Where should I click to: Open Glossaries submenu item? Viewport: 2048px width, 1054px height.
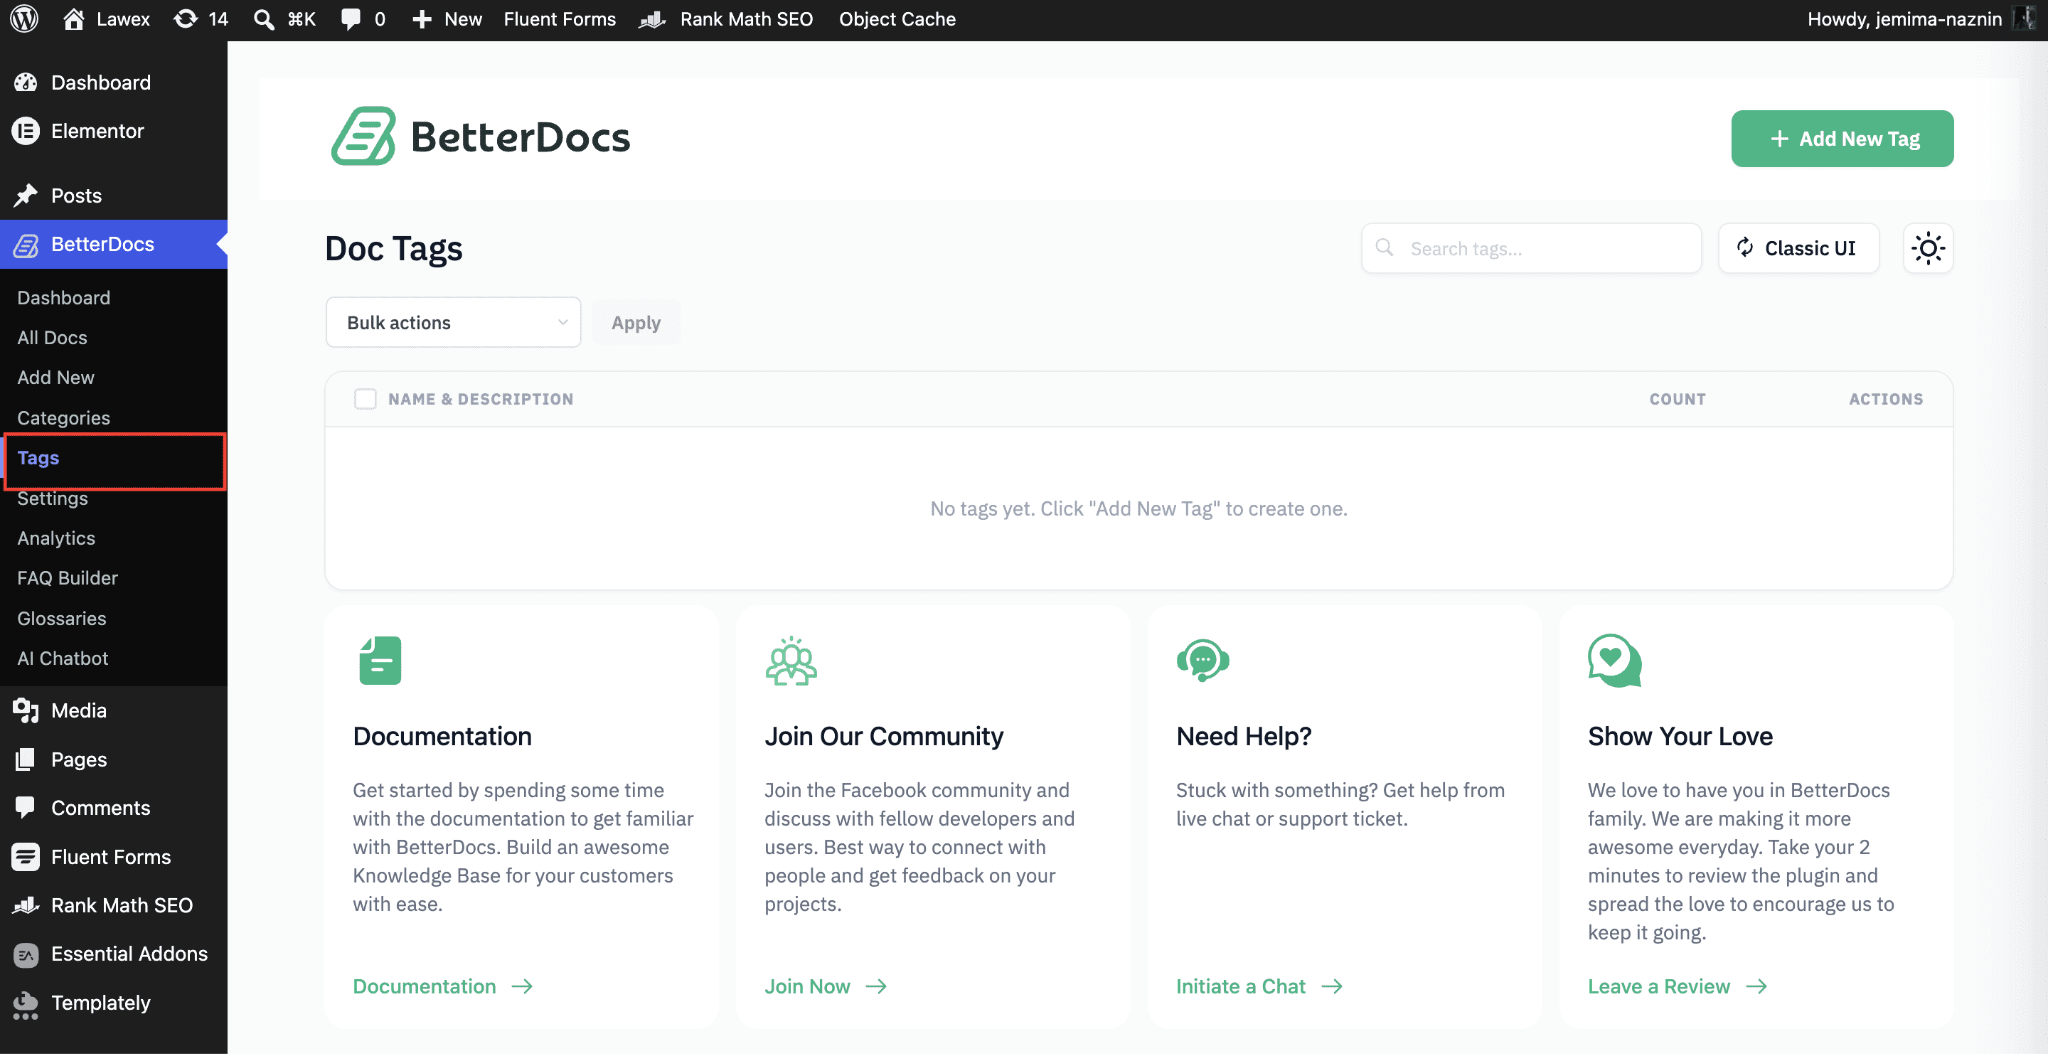click(x=62, y=618)
